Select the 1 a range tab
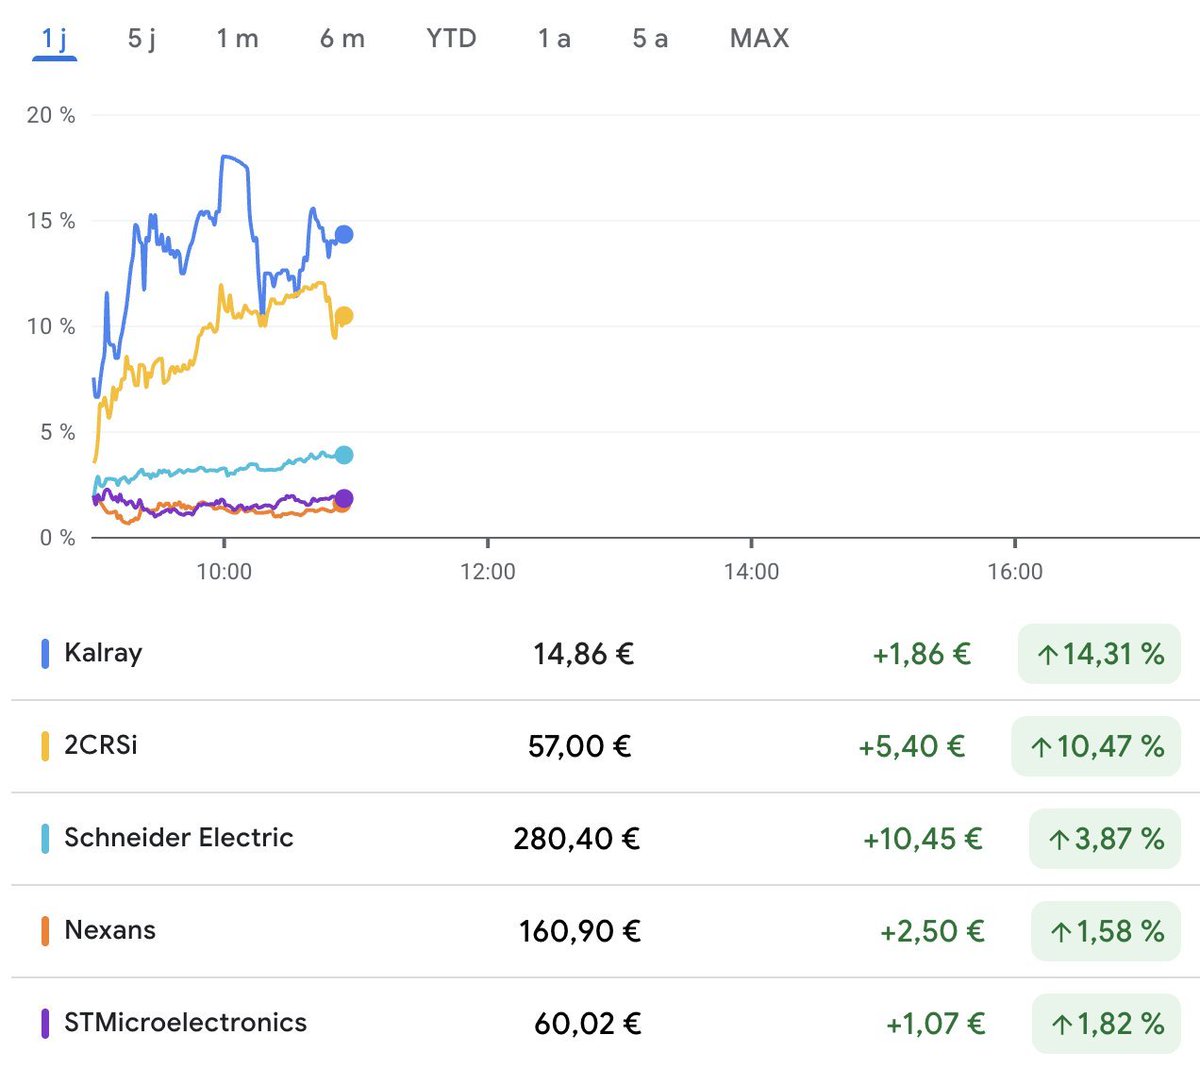The height and width of the screenshot is (1068, 1200). coord(554,39)
